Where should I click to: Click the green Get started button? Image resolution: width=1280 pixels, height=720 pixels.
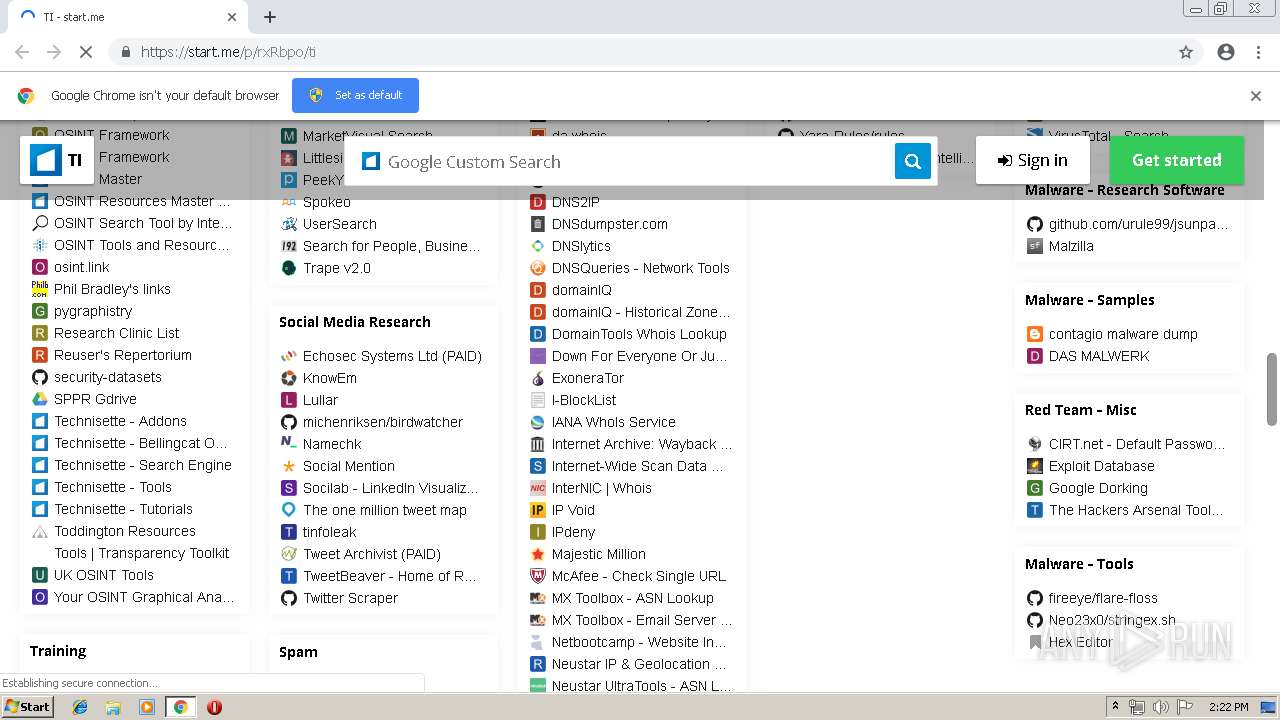point(1176,160)
